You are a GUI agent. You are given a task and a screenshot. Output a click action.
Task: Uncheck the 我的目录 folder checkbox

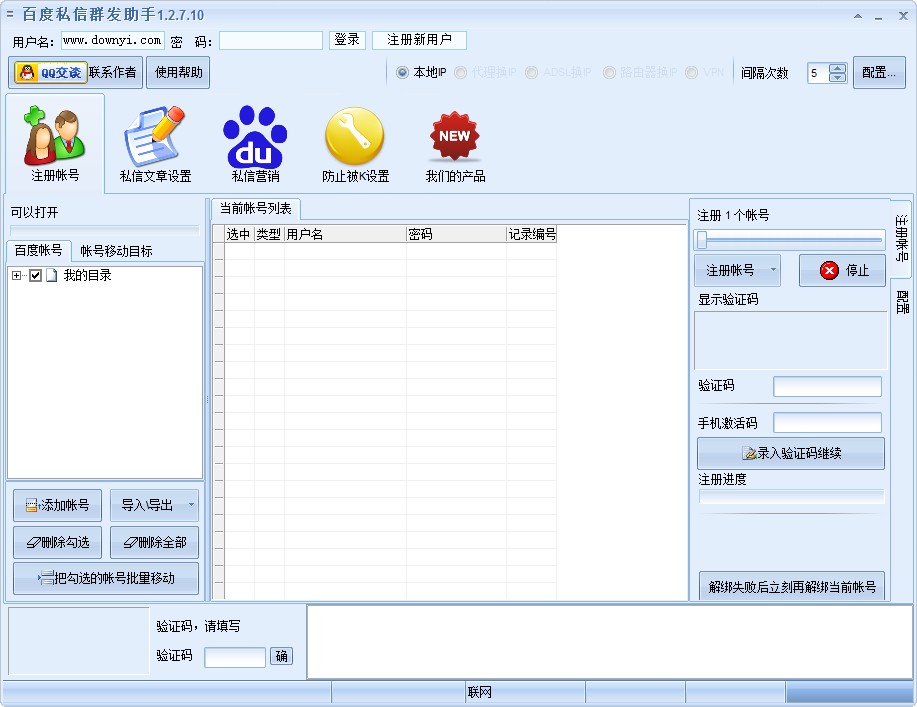pos(36,276)
